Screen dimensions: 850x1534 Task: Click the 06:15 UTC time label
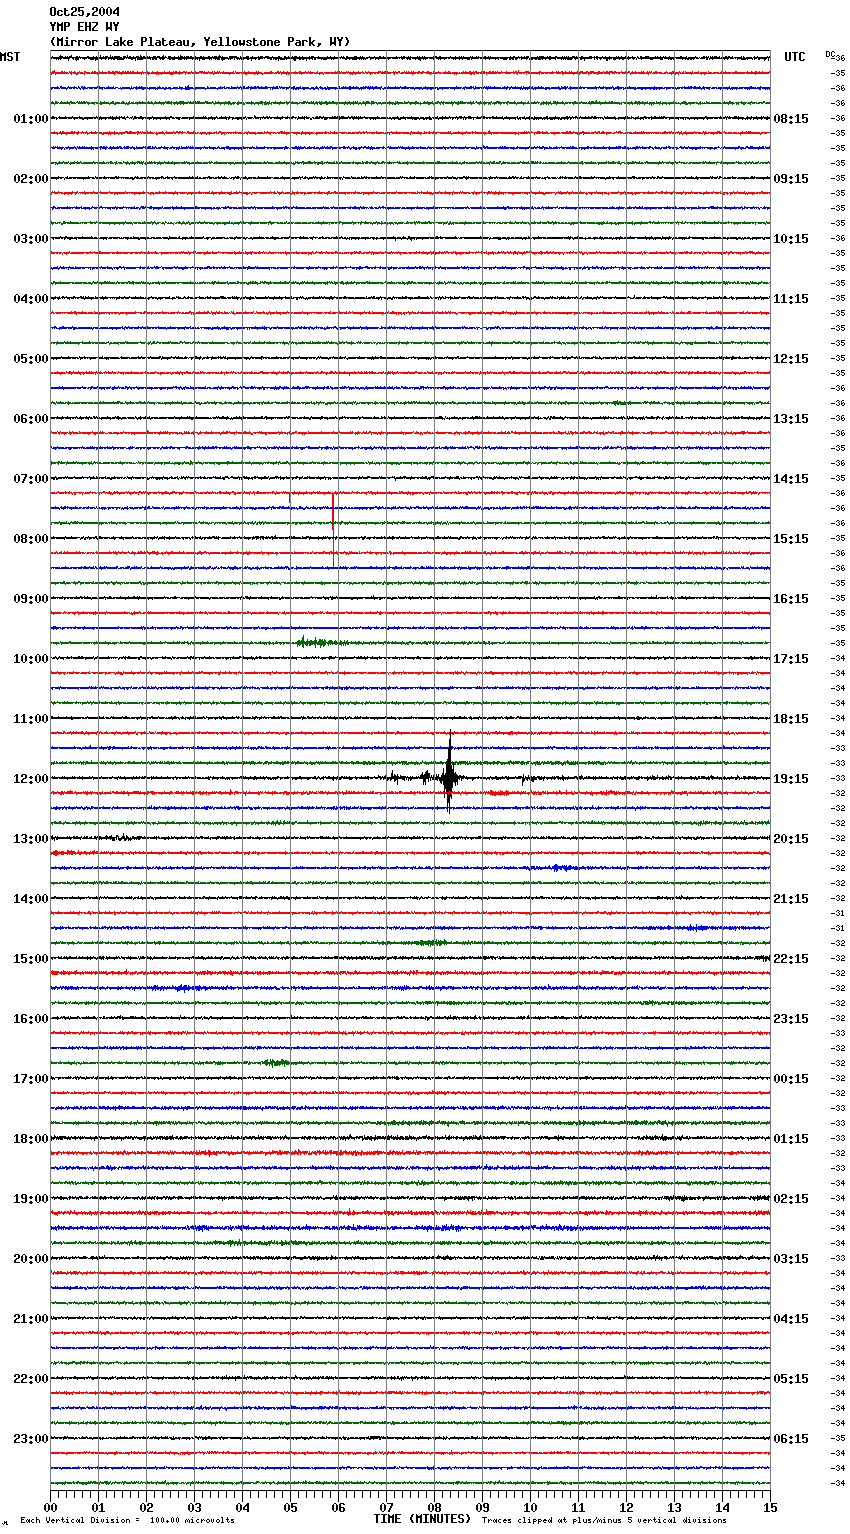click(791, 1439)
